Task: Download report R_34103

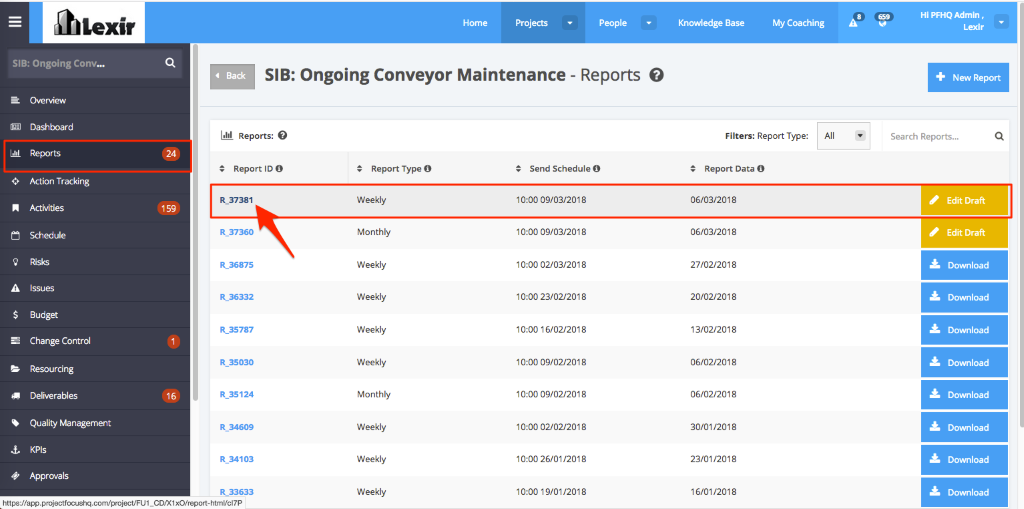Action: click(965, 459)
